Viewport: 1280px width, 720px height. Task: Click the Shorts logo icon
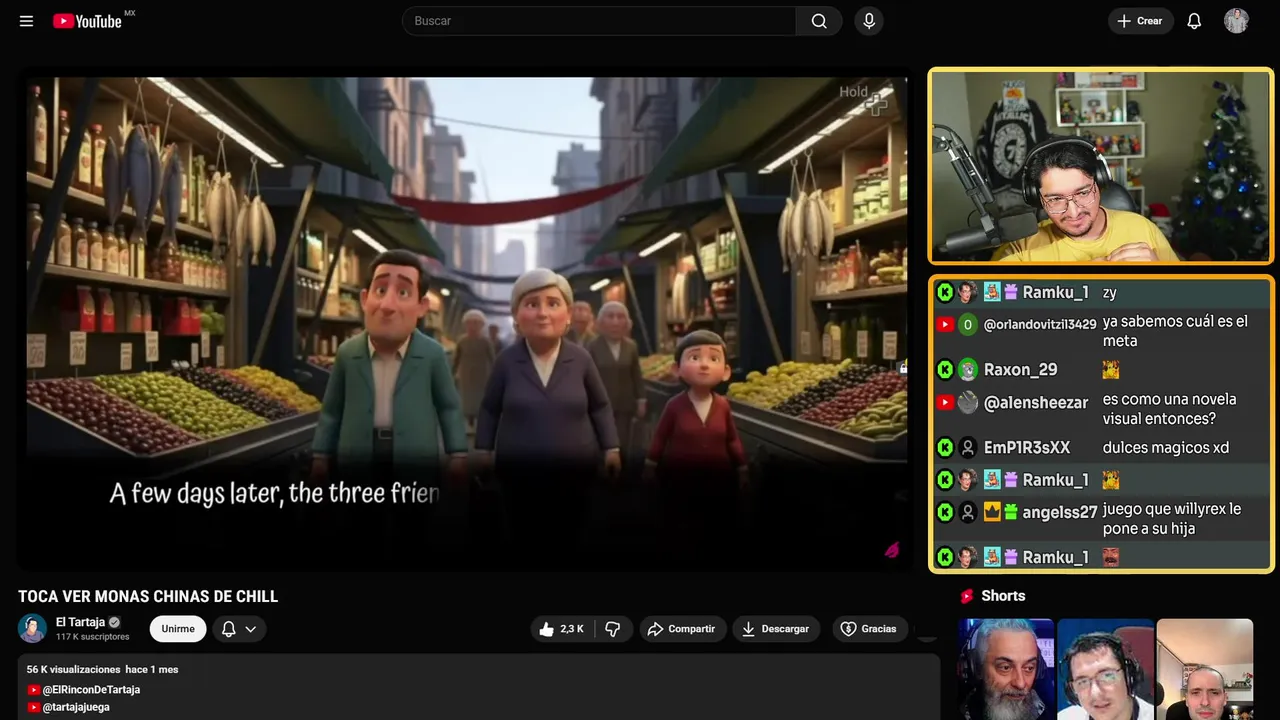967,596
